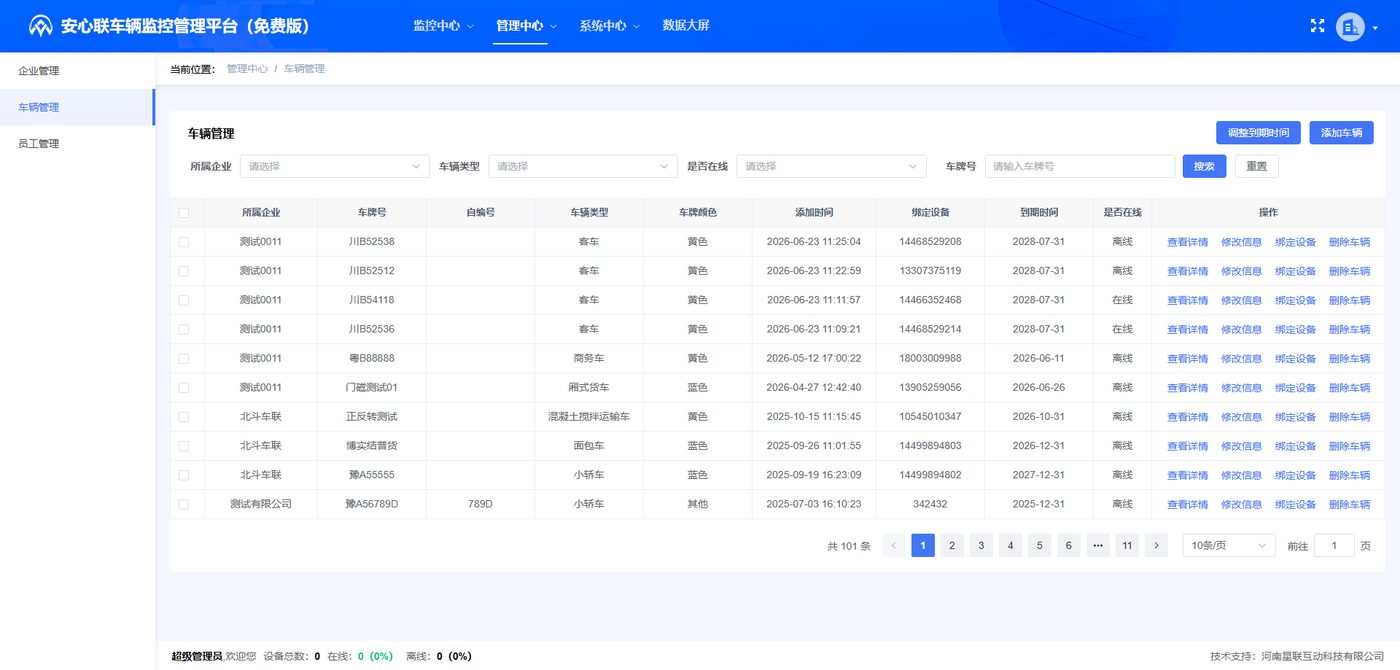Click 查看详情 for 粤B88888
The width and height of the screenshot is (1400, 670).
tap(1187, 358)
